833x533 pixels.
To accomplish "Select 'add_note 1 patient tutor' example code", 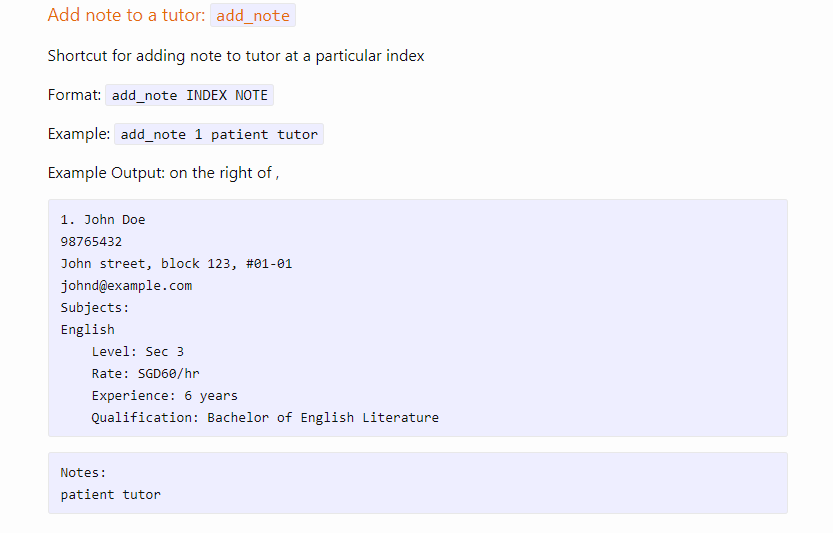I will 219,134.
